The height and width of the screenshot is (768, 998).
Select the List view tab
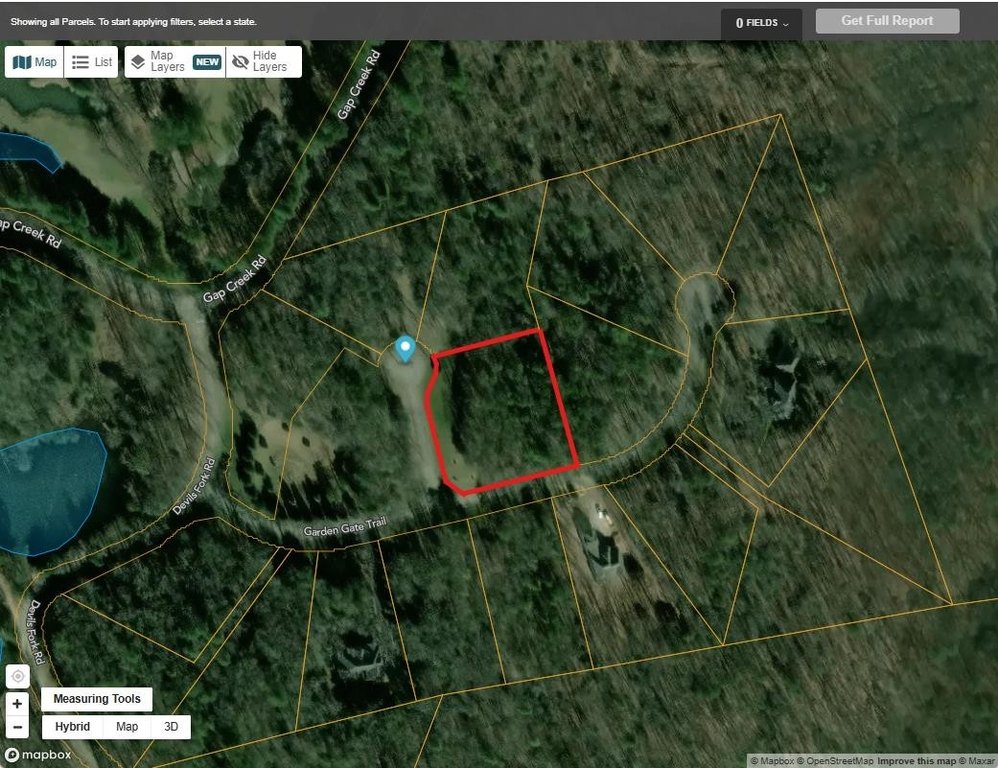pos(91,62)
